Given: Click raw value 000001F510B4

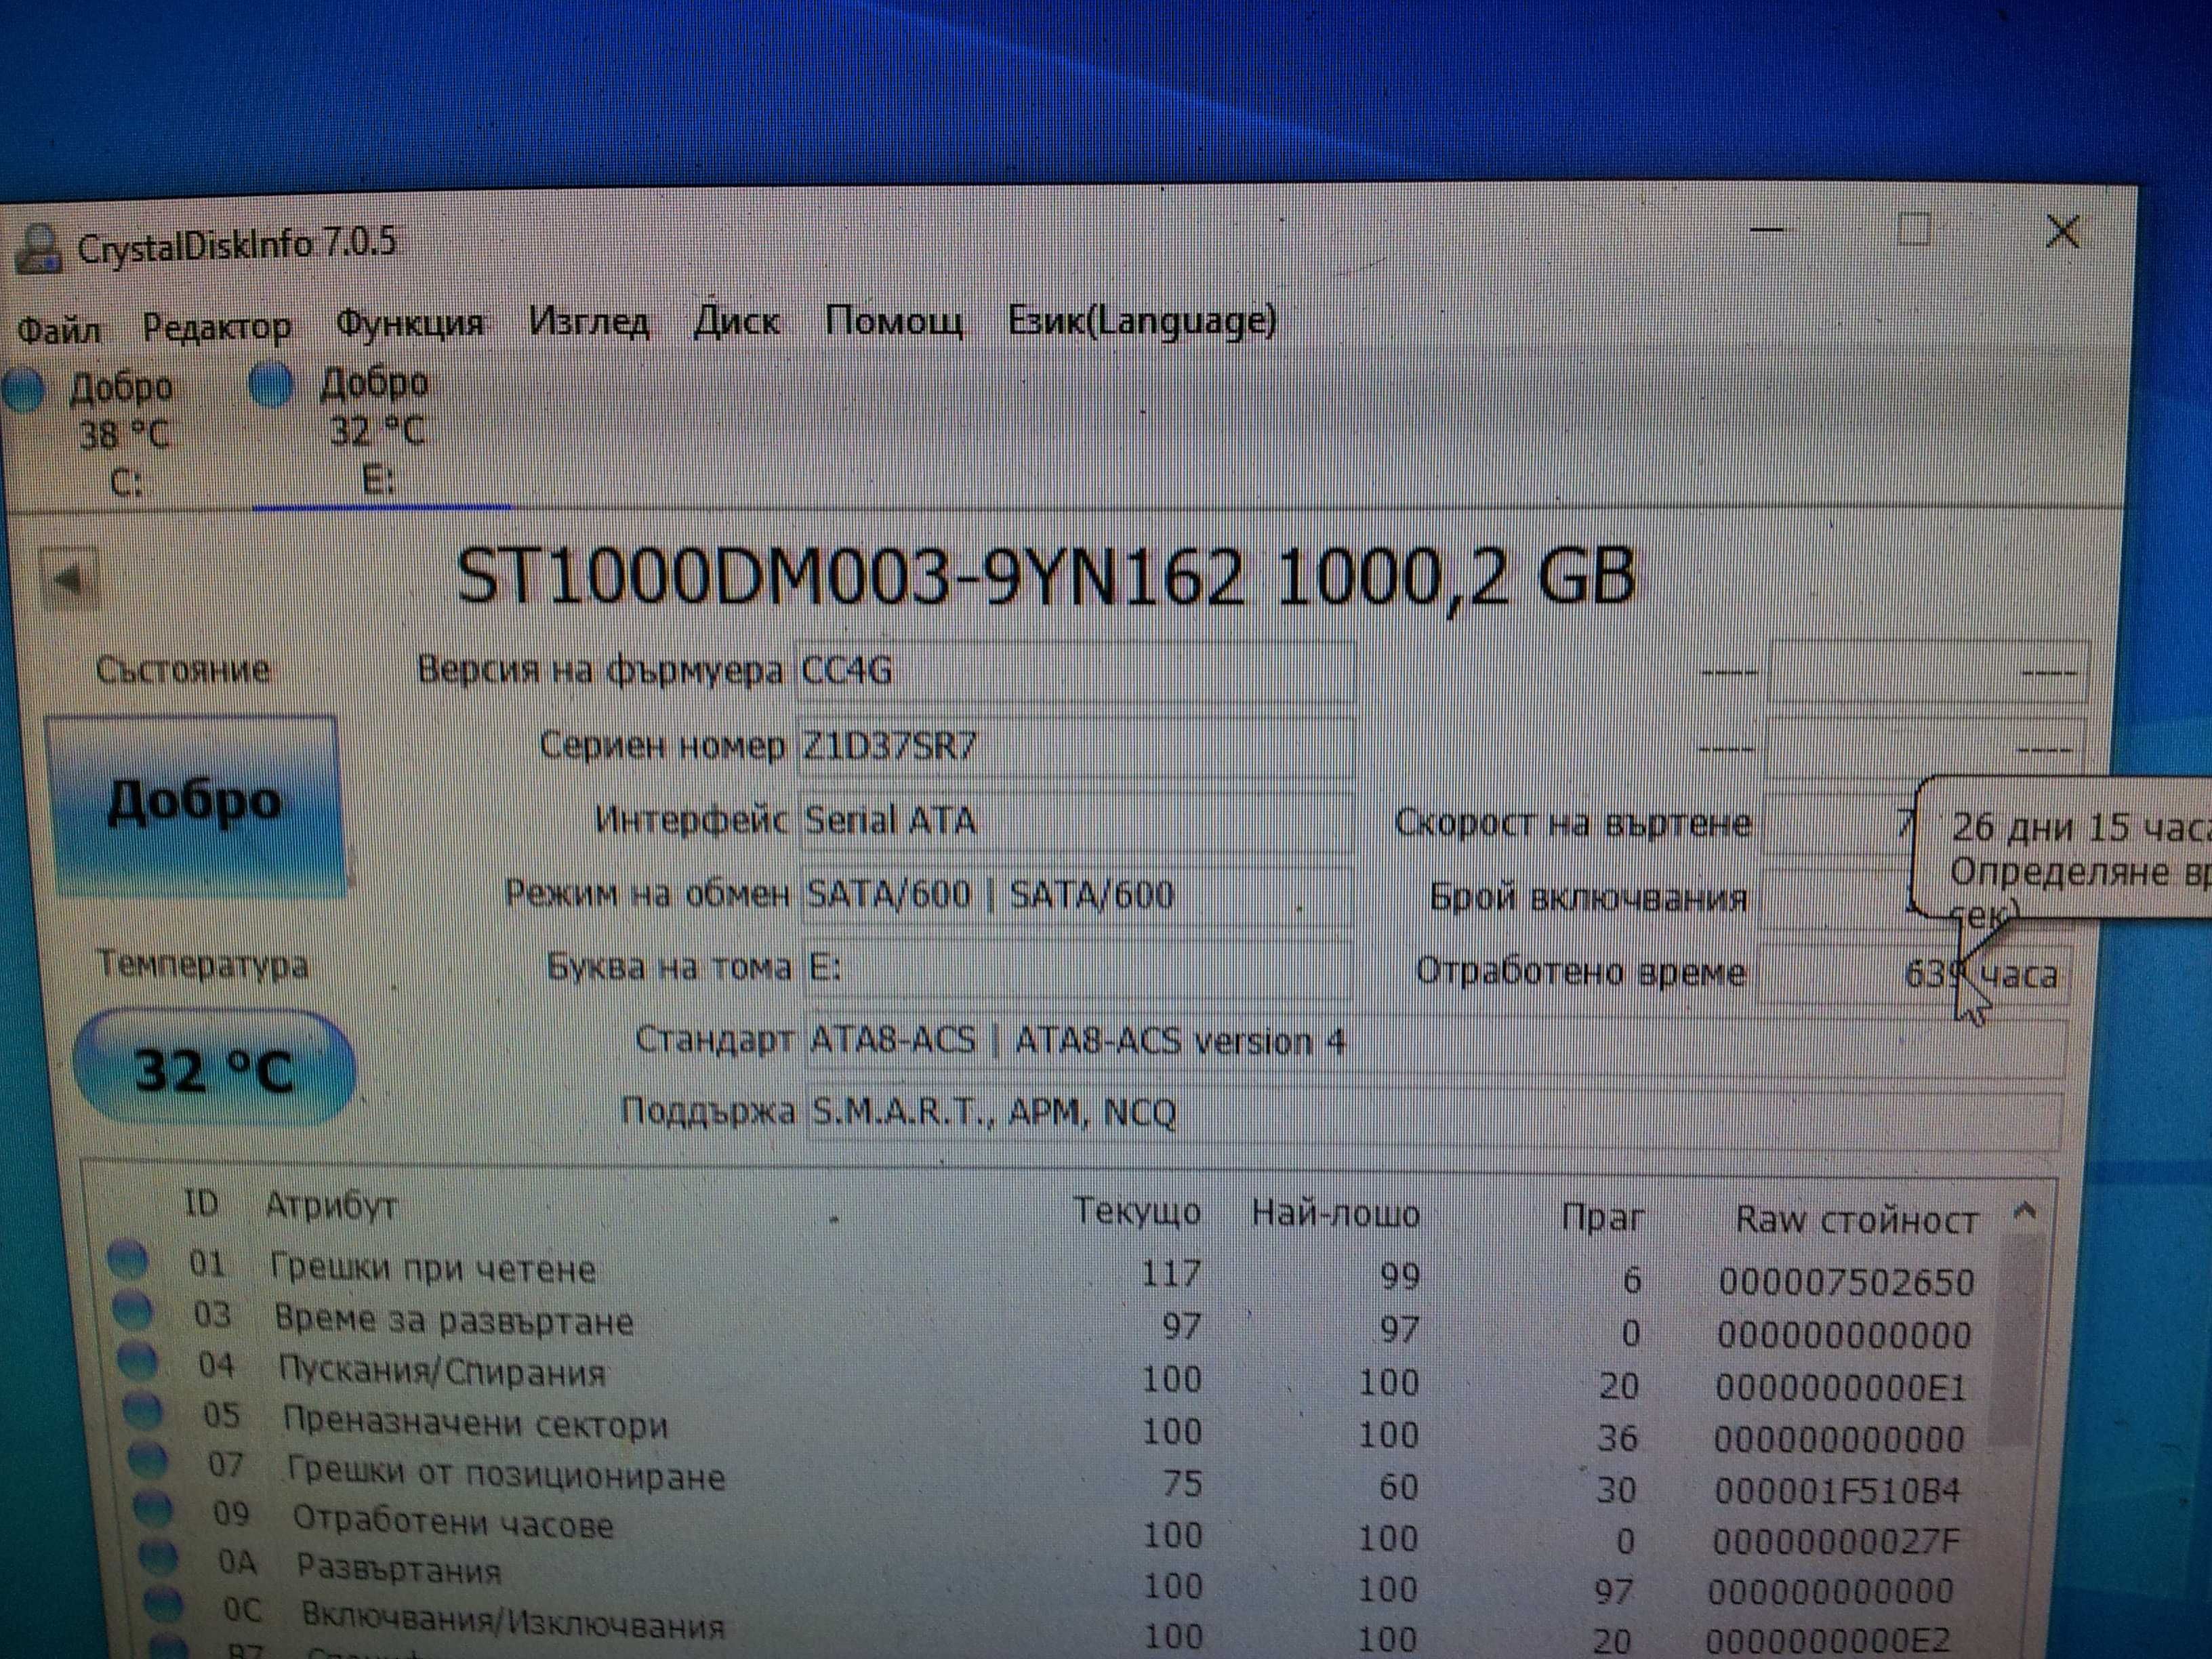Looking at the screenshot, I should coord(1837,1491).
